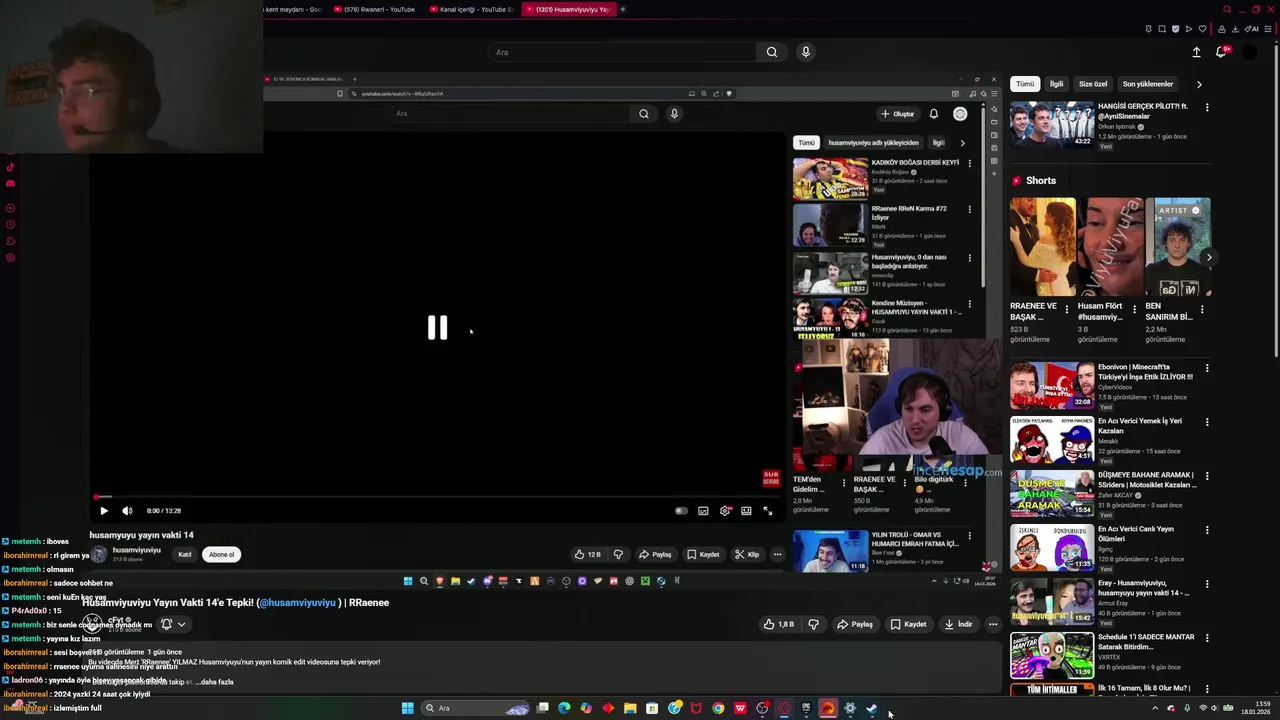Start voice search with the microphone icon
Viewport: 1280px width, 720px height.
806,52
